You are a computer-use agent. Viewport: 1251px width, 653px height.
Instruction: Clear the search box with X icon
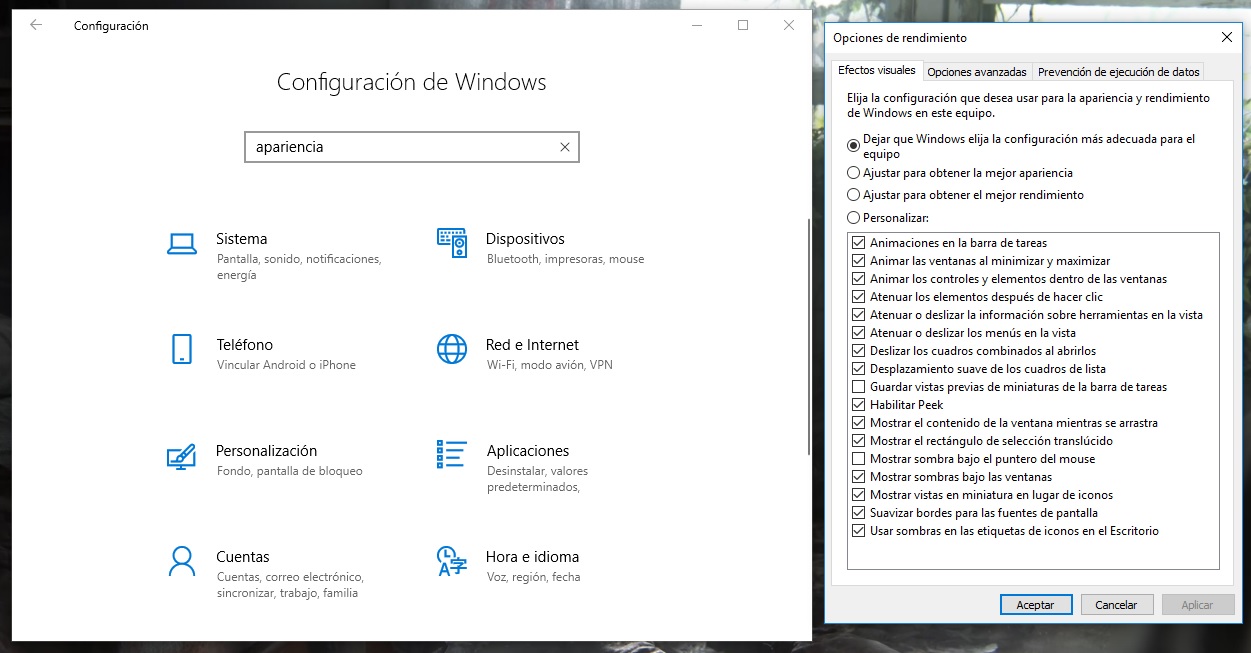(x=565, y=147)
